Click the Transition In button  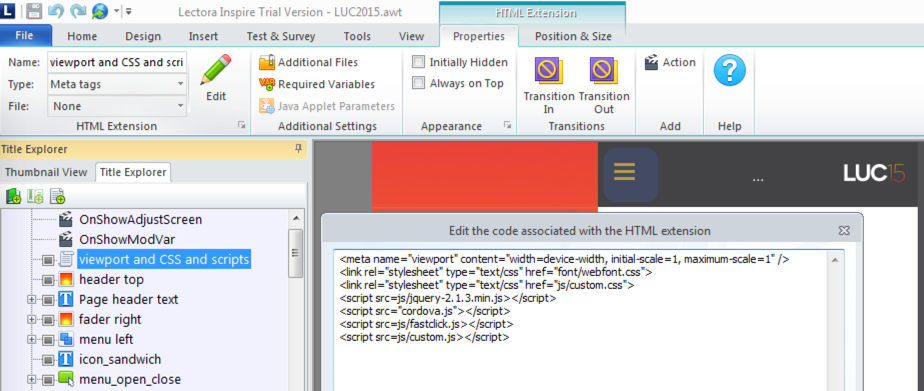(x=549, y=85)
